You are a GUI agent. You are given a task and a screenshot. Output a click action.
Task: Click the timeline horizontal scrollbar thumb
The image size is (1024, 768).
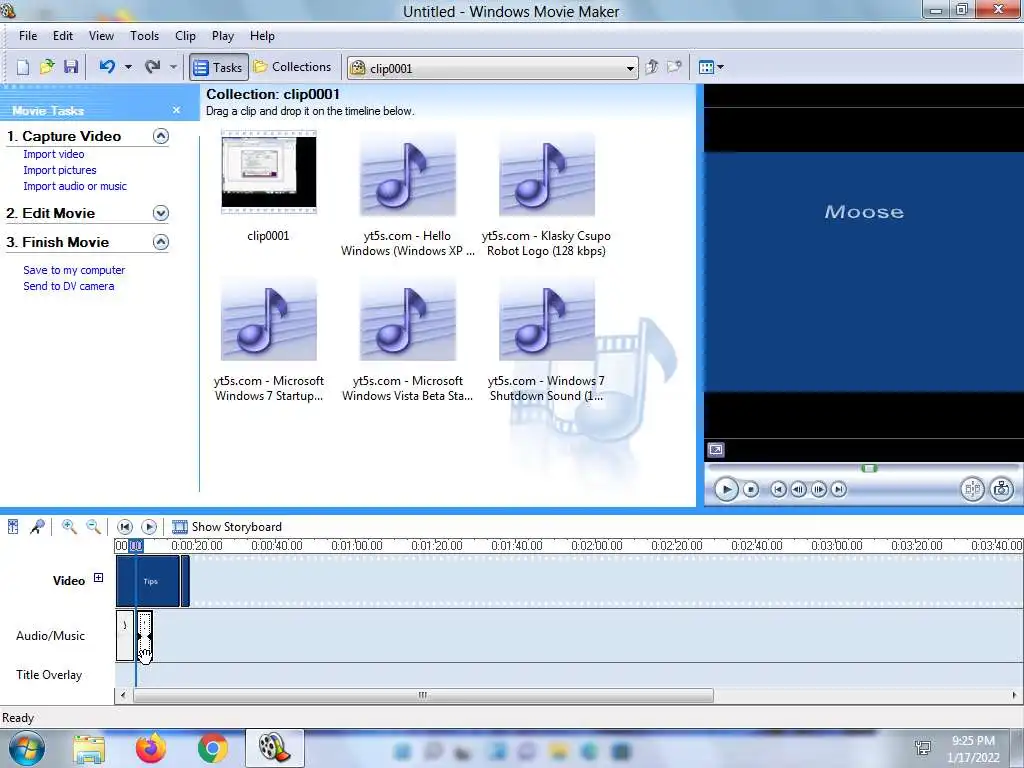tap(423, 696)
